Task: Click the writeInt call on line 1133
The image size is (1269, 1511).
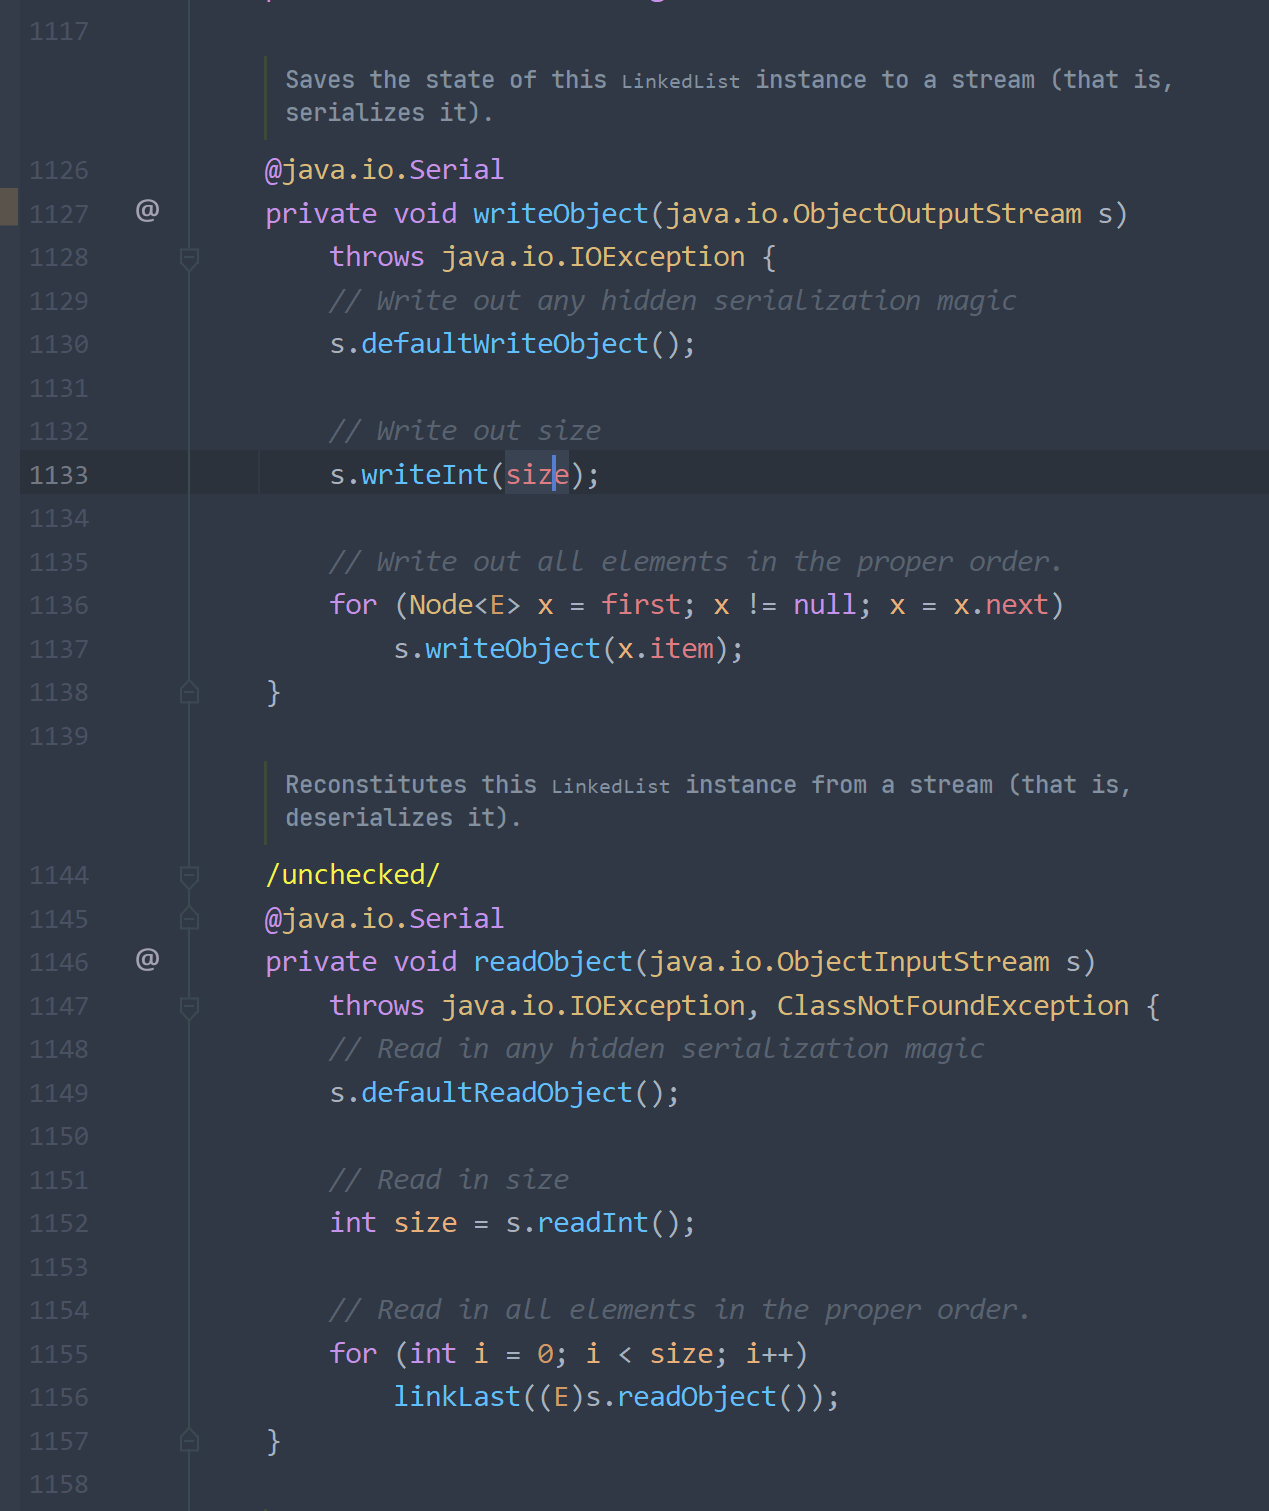Action: coord(424,475)
